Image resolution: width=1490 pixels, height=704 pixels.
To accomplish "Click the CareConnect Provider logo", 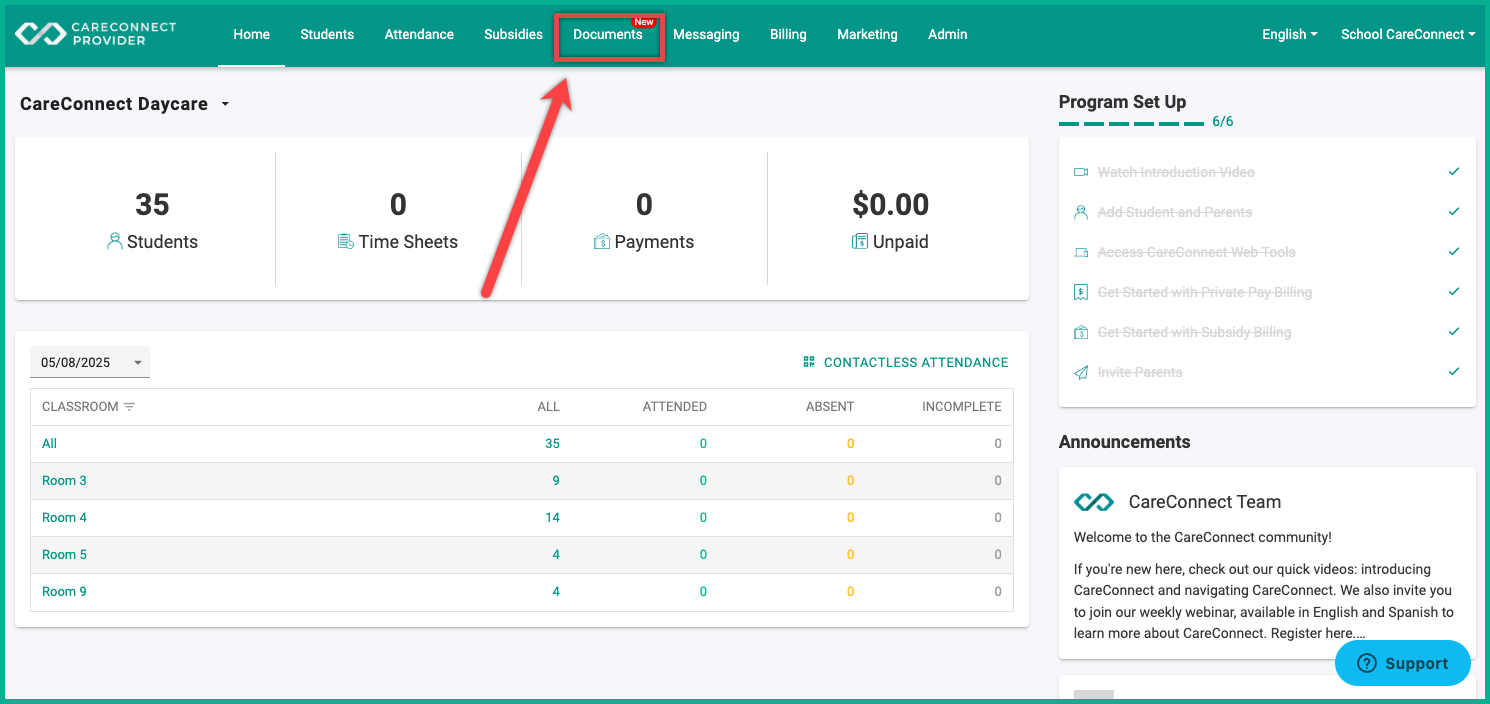I will point(95,34).
